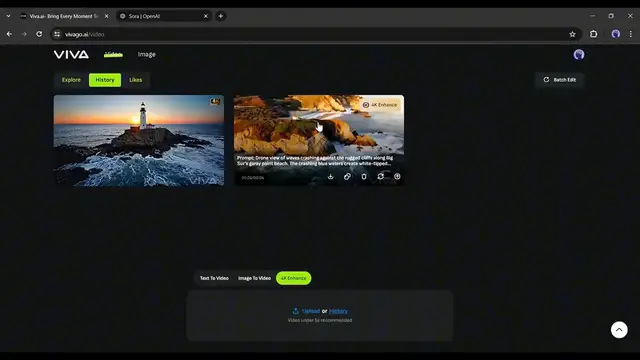The width and height of the screenshot is (640, 360).
Task: Open the tab search dropdown arrow
Action: 9,16
